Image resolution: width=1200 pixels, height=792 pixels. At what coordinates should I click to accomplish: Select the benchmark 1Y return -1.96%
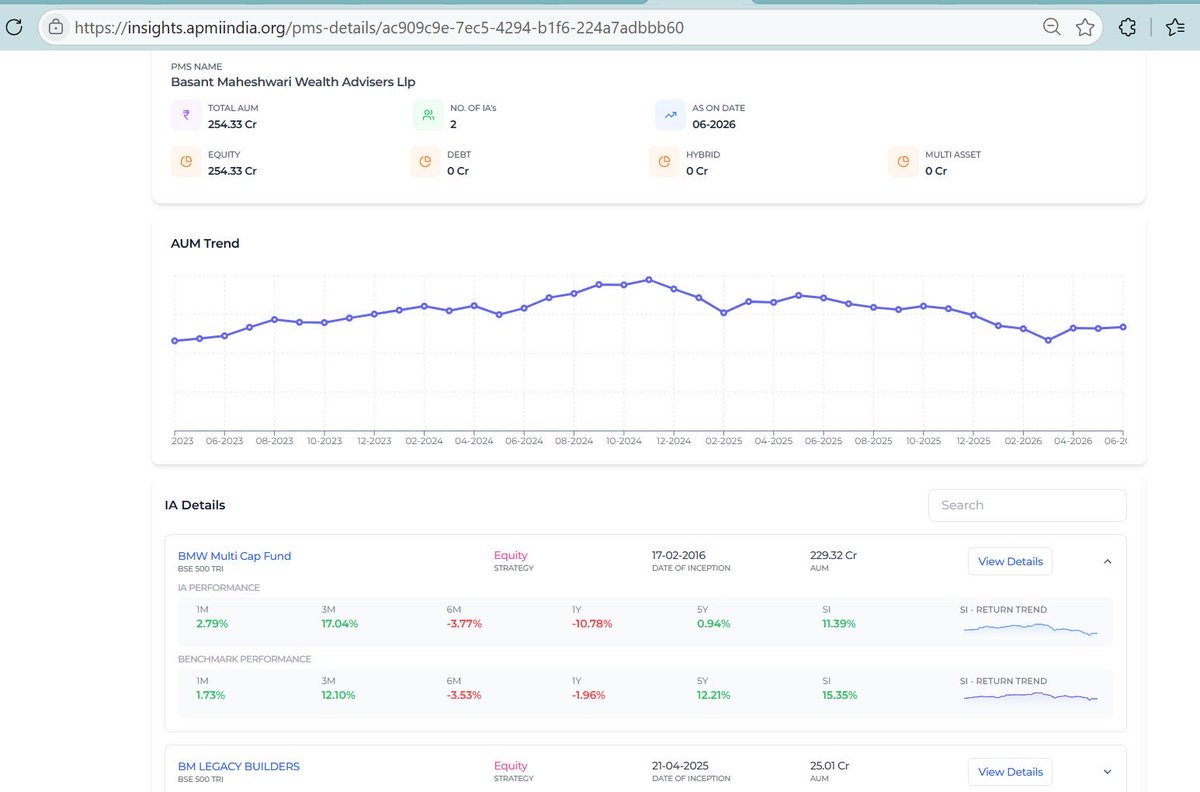pos(588,694)
